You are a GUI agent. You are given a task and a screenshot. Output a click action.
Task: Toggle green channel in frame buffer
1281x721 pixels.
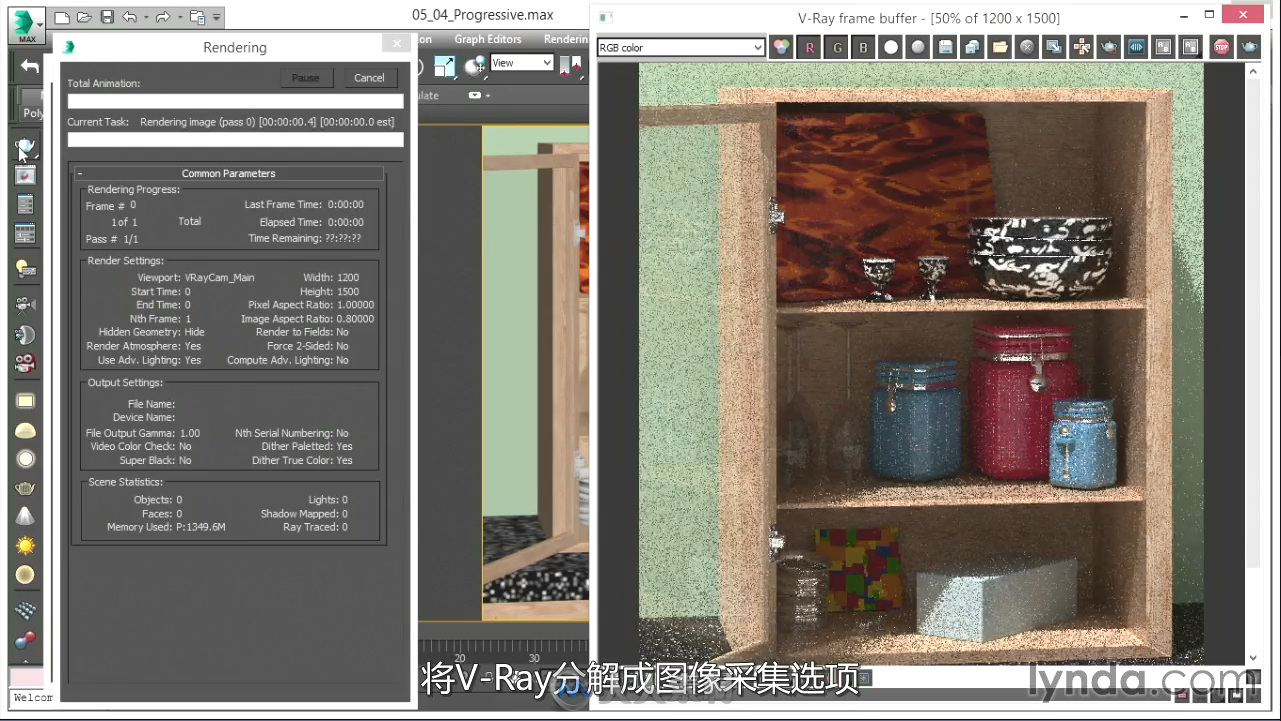tap(836, 47)
